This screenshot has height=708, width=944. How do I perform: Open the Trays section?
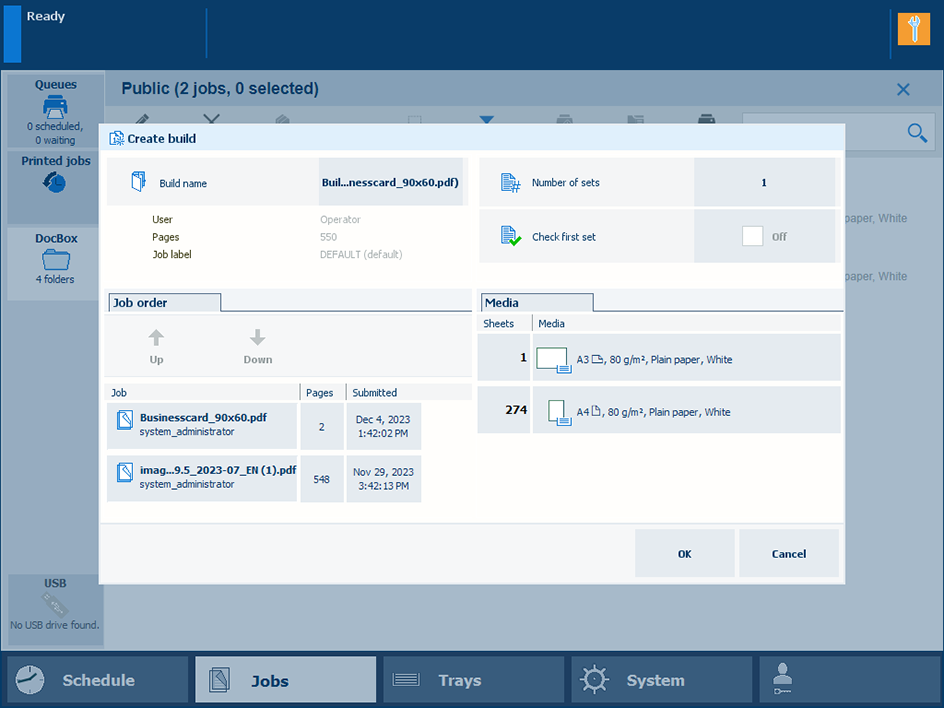(473, 680)
